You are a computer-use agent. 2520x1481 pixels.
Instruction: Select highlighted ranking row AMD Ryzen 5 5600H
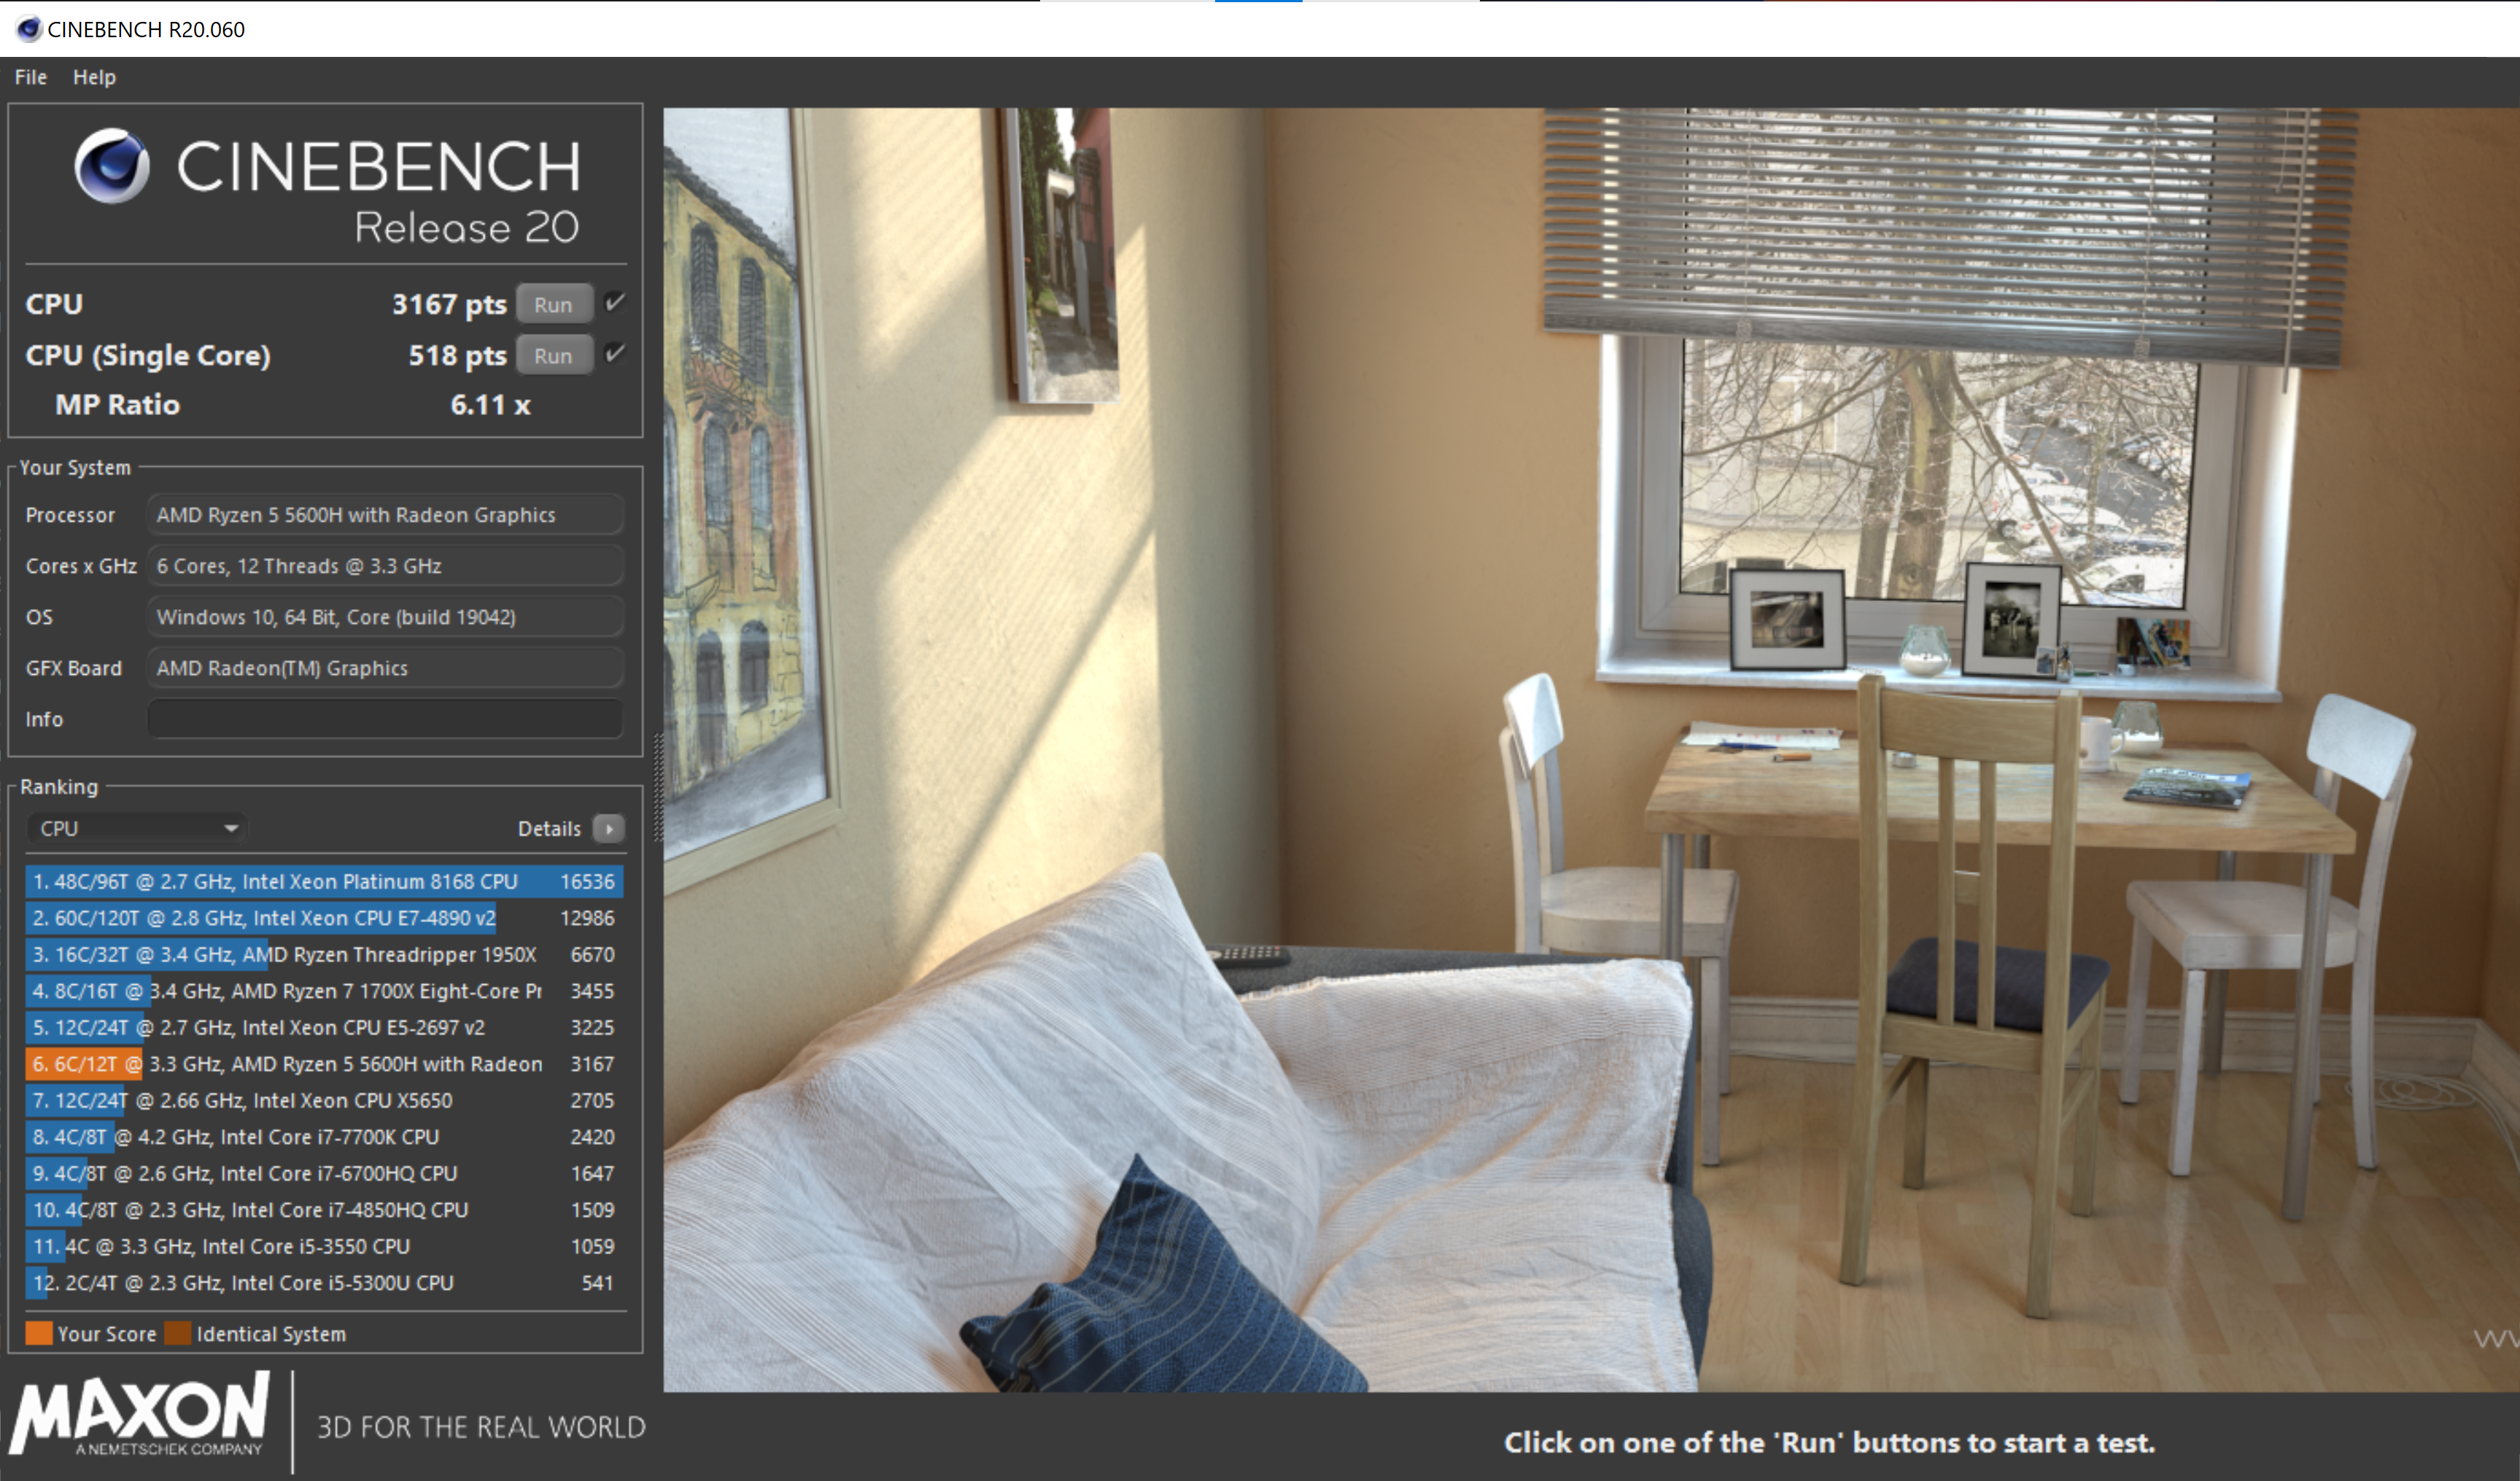(x=324, y=1064)
